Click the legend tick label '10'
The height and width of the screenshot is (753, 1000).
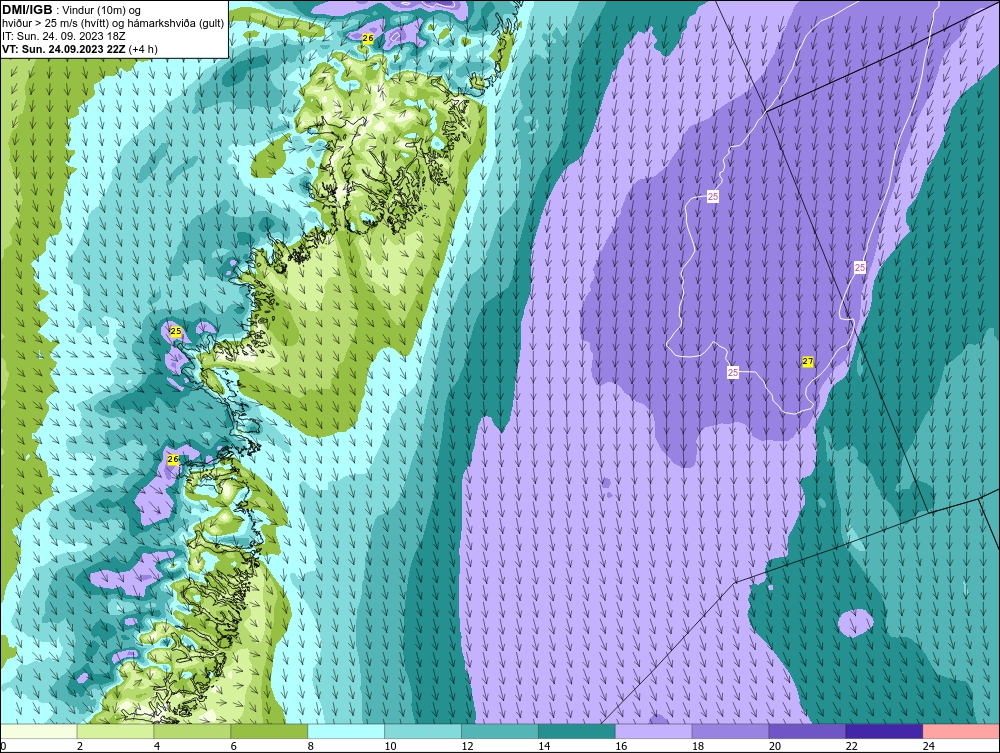point(390,746)
